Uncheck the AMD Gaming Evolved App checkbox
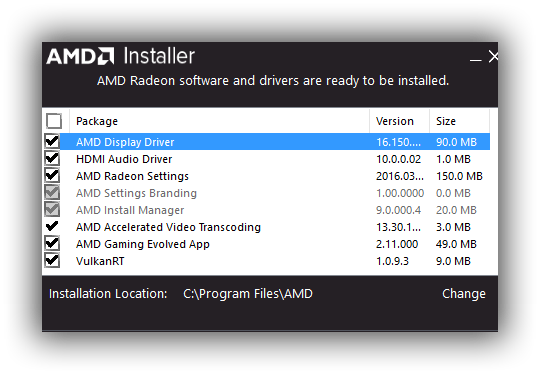Image resolution: width=540 pixels, height=374 pixels. pyautogui.click(x=52, y=244)
